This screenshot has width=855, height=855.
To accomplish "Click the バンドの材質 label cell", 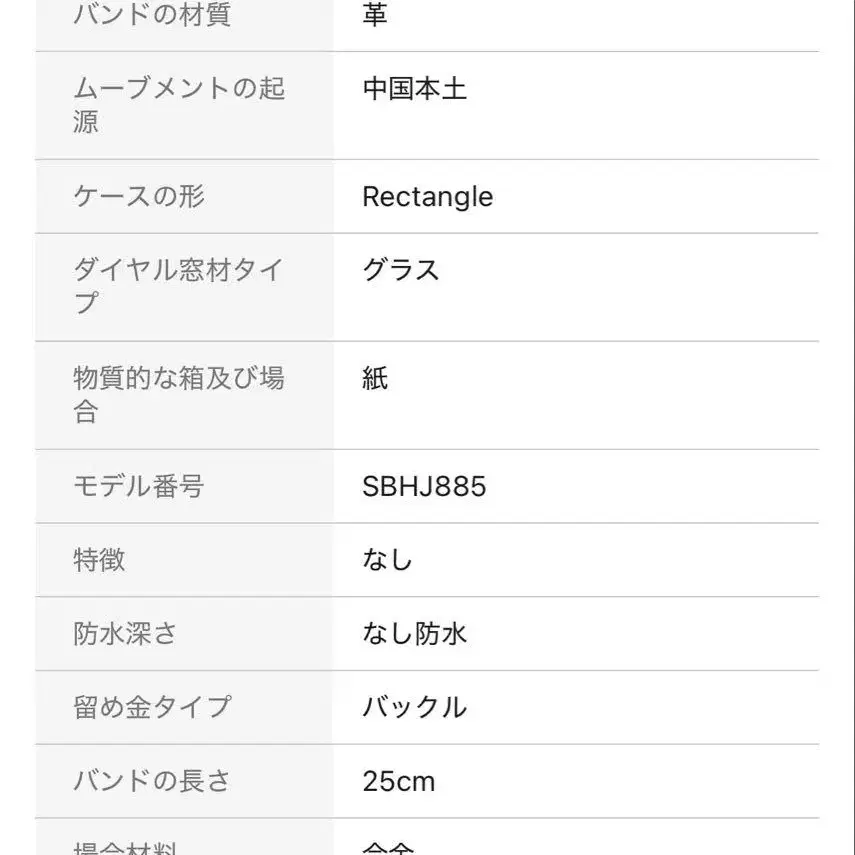I will pos(152,16).
